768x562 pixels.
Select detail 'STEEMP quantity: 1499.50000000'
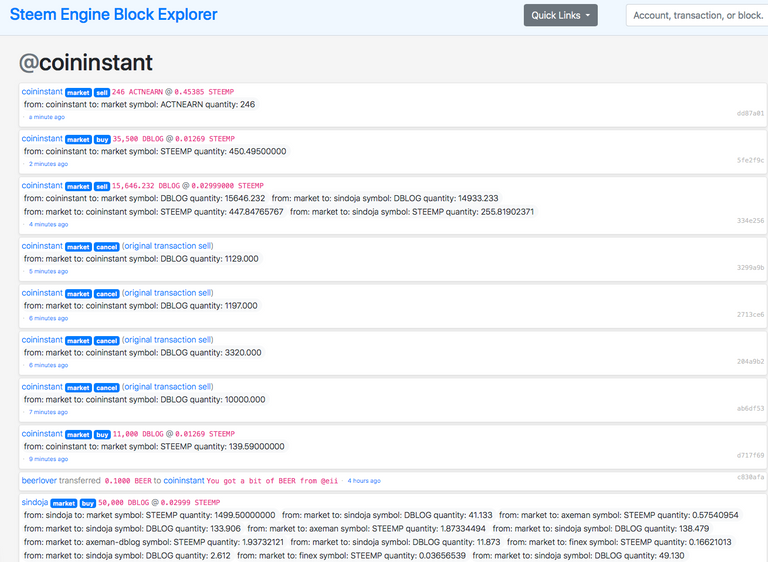[x=211, y=515]
